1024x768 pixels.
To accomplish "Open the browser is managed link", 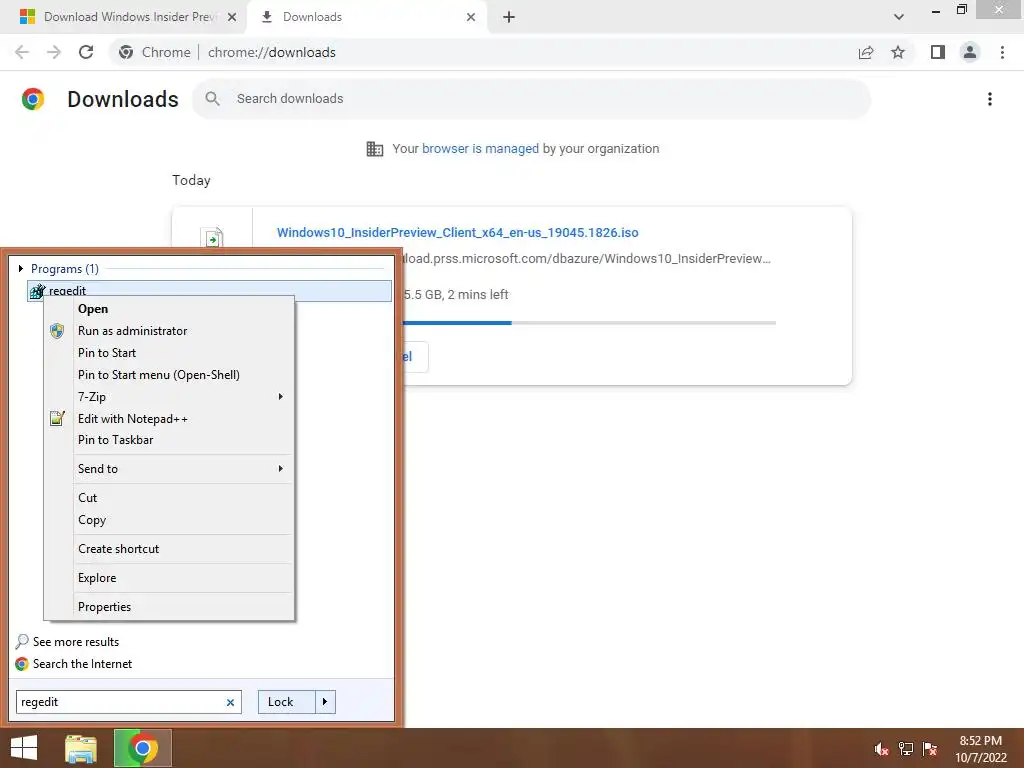I will [x=480, y=149].
